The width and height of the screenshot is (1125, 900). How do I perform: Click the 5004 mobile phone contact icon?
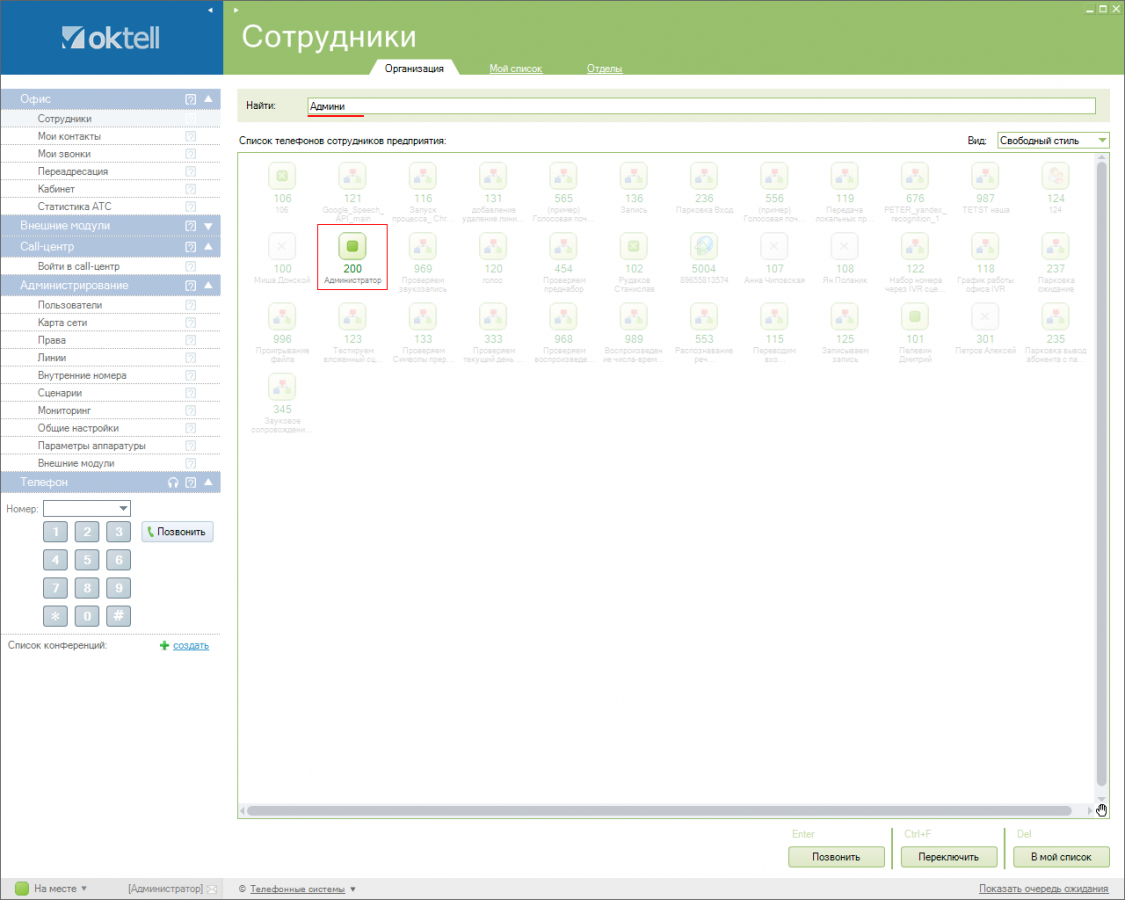click(x=704, y=246)
